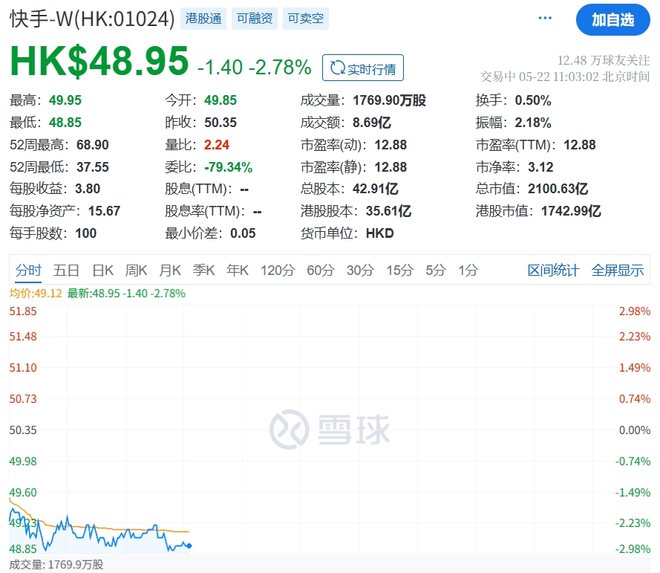Open the 周K chart view
Viewport: 660px width, 573px height.
pyautogui.click(x=136, y=270)
